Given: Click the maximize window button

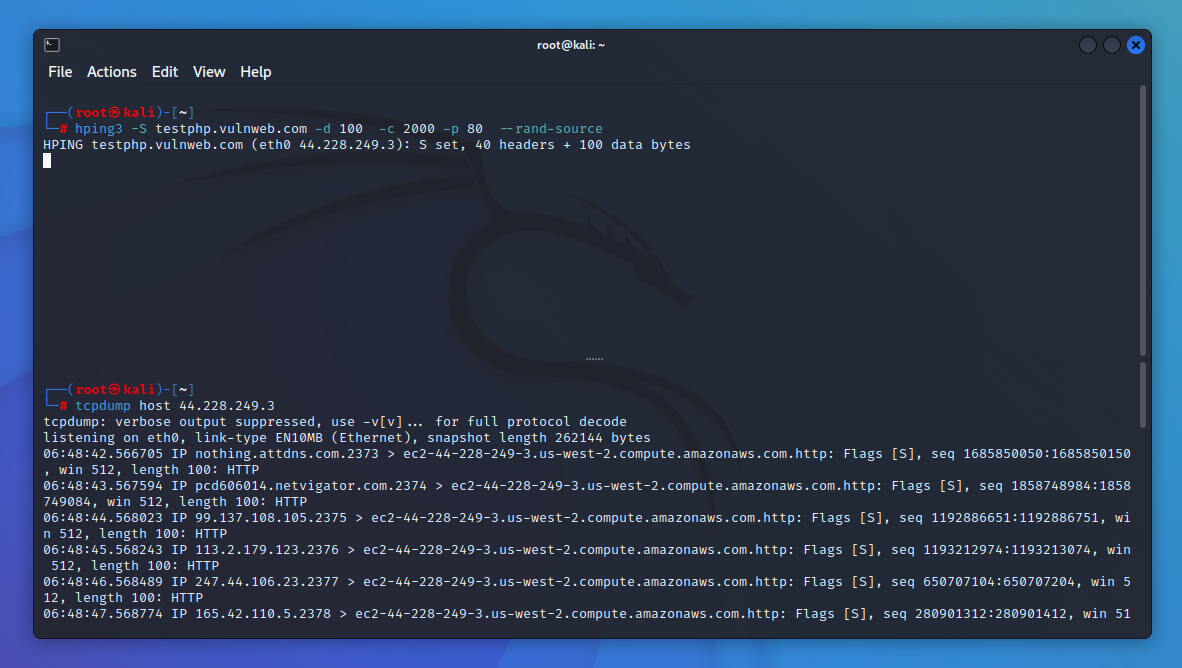Looking at the screenshot, I should 1112,45.
